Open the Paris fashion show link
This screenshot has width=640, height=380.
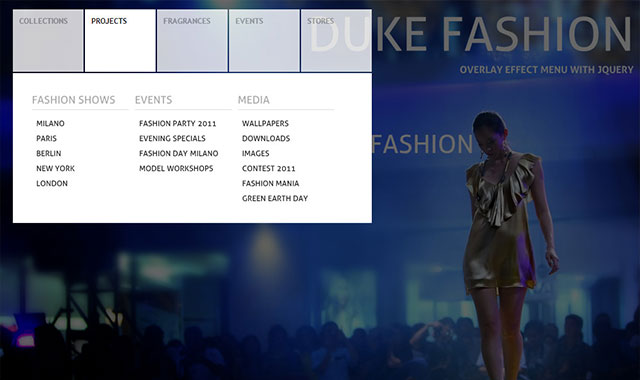pos(47,138)
